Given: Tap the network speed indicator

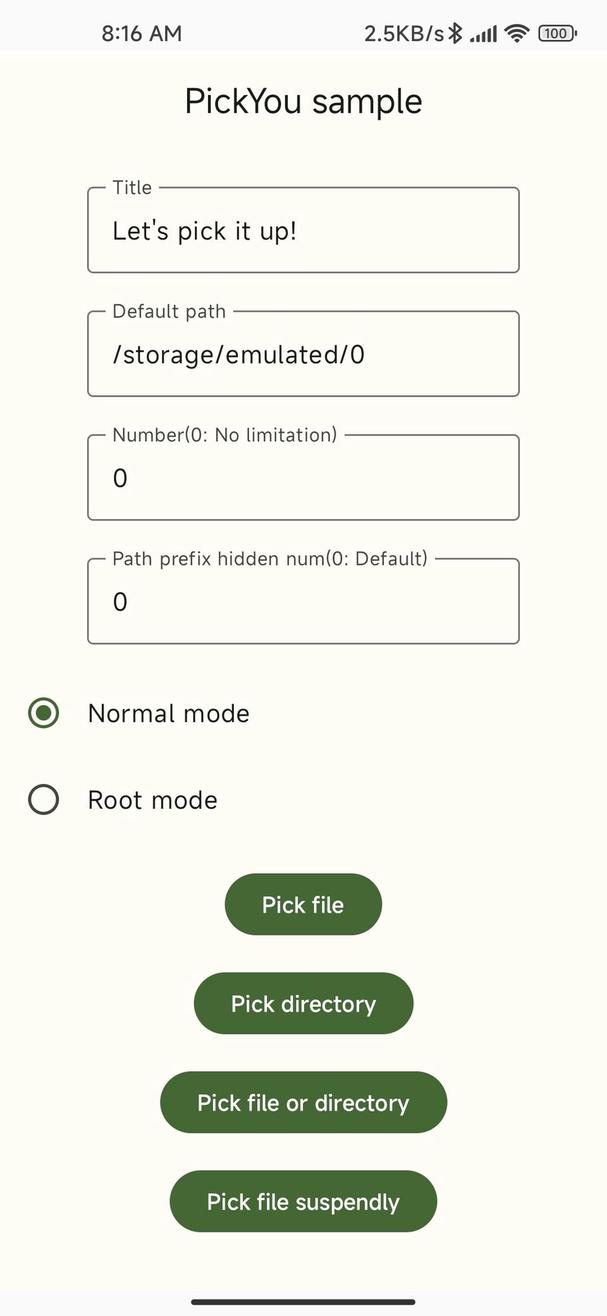Looking at the screenshot, I should click(x=404, y=33).
